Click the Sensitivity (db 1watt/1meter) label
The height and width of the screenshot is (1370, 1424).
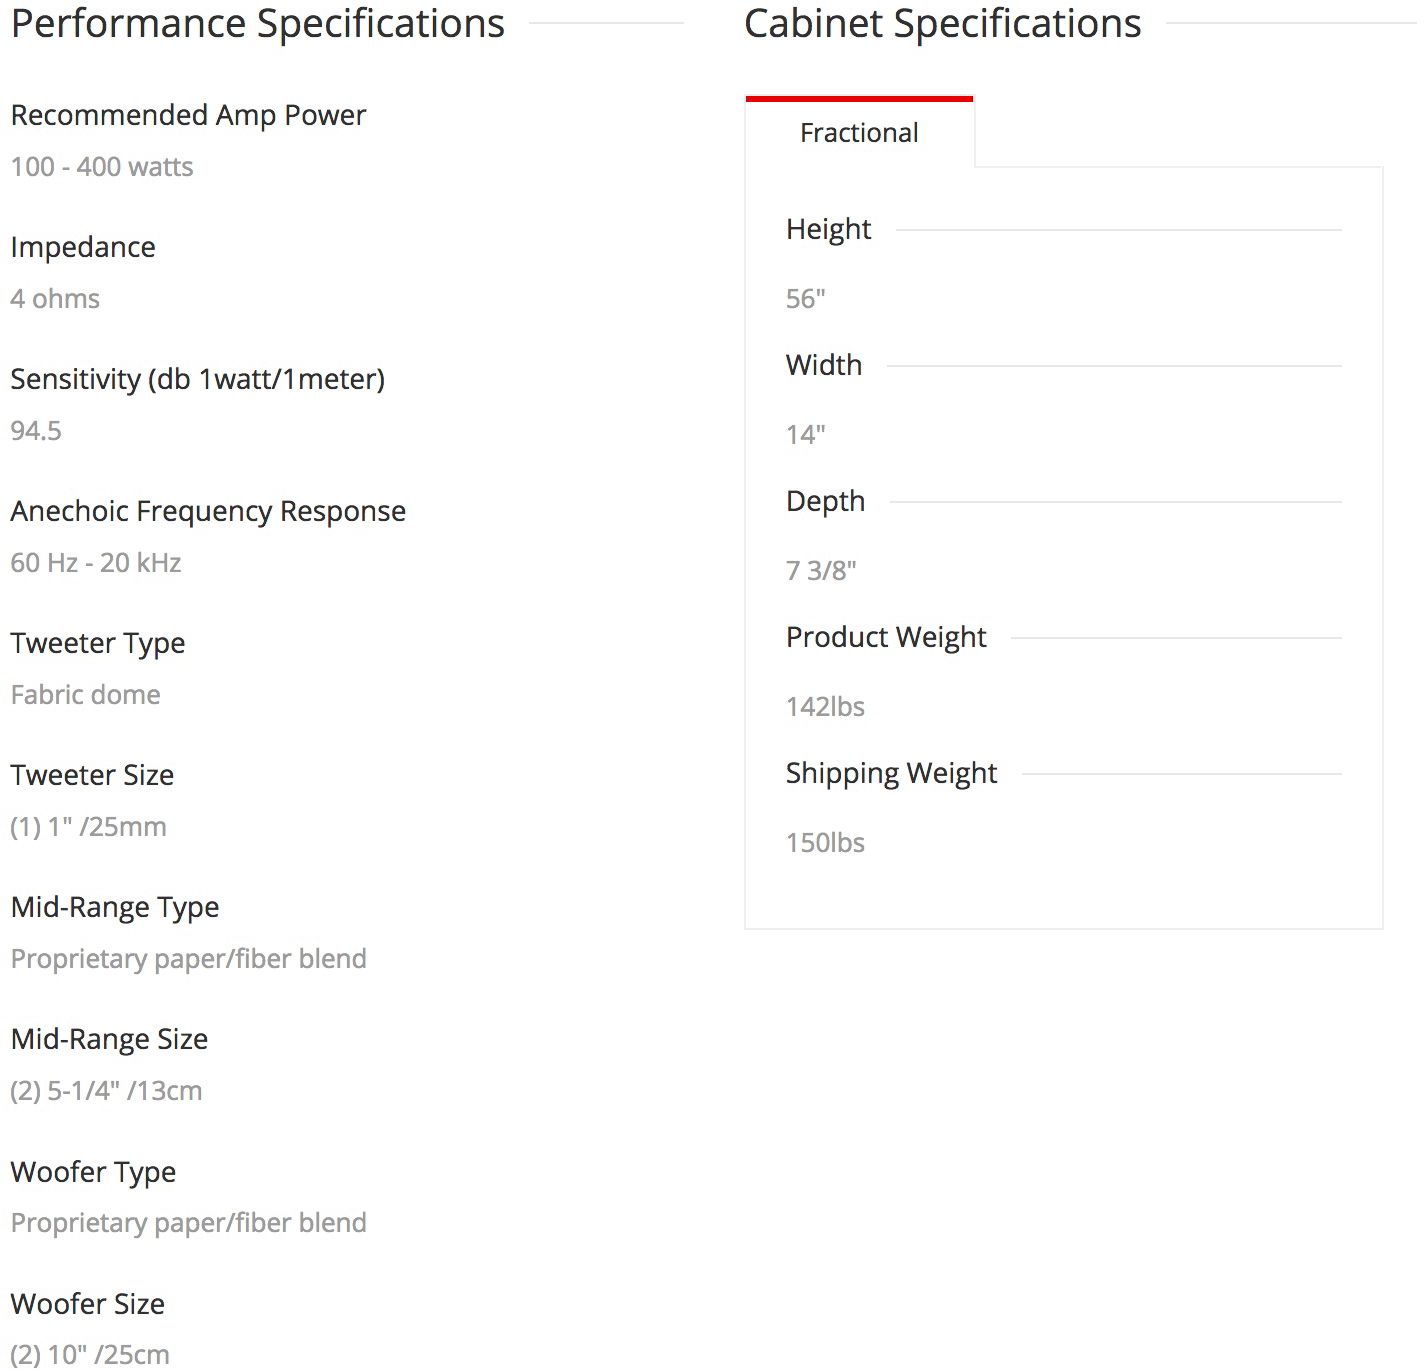click(x=197, y=379)
